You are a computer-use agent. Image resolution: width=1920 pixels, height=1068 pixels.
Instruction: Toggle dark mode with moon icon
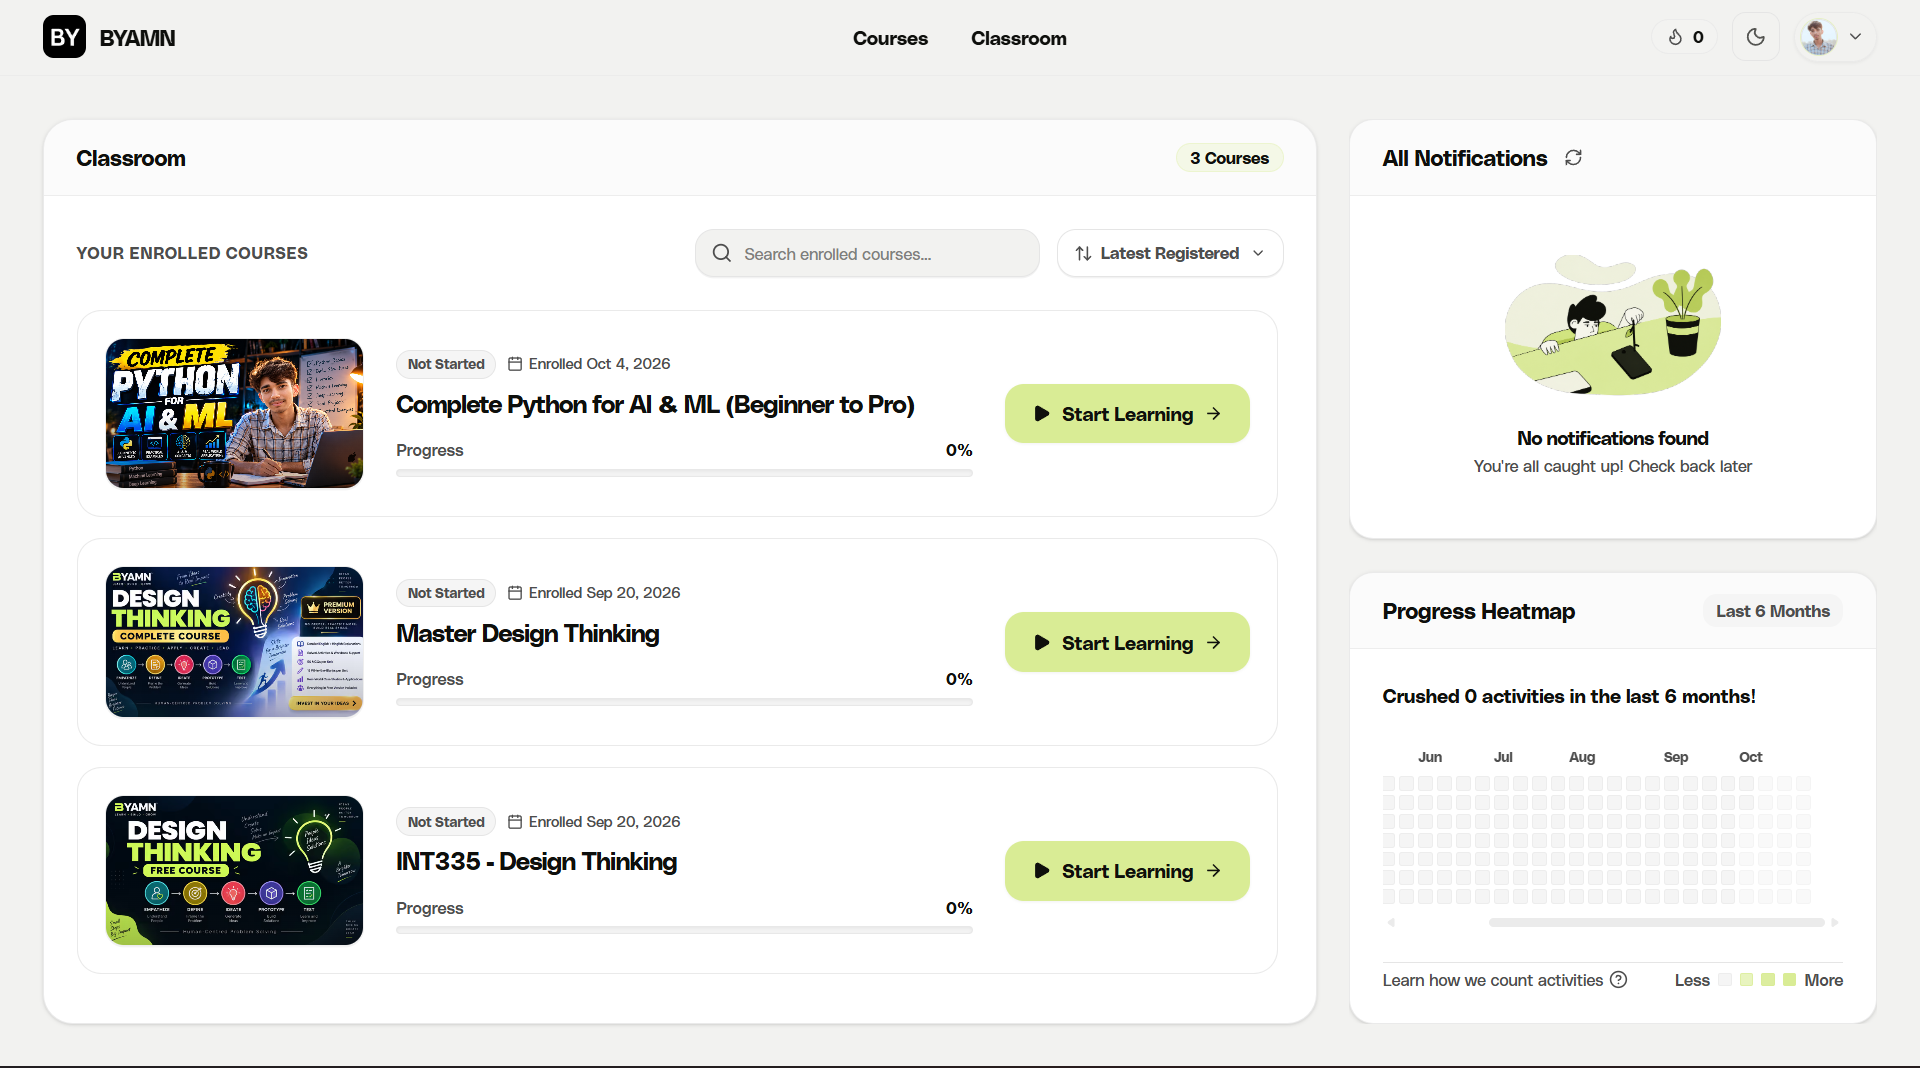click(x=1755, y=37)
